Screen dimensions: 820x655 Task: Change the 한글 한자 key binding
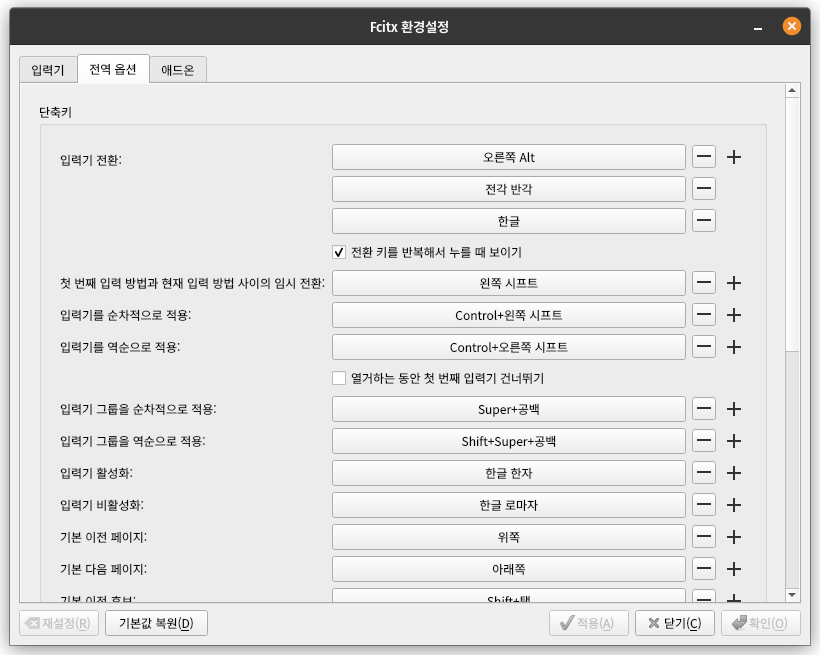(x=508, y=473)
